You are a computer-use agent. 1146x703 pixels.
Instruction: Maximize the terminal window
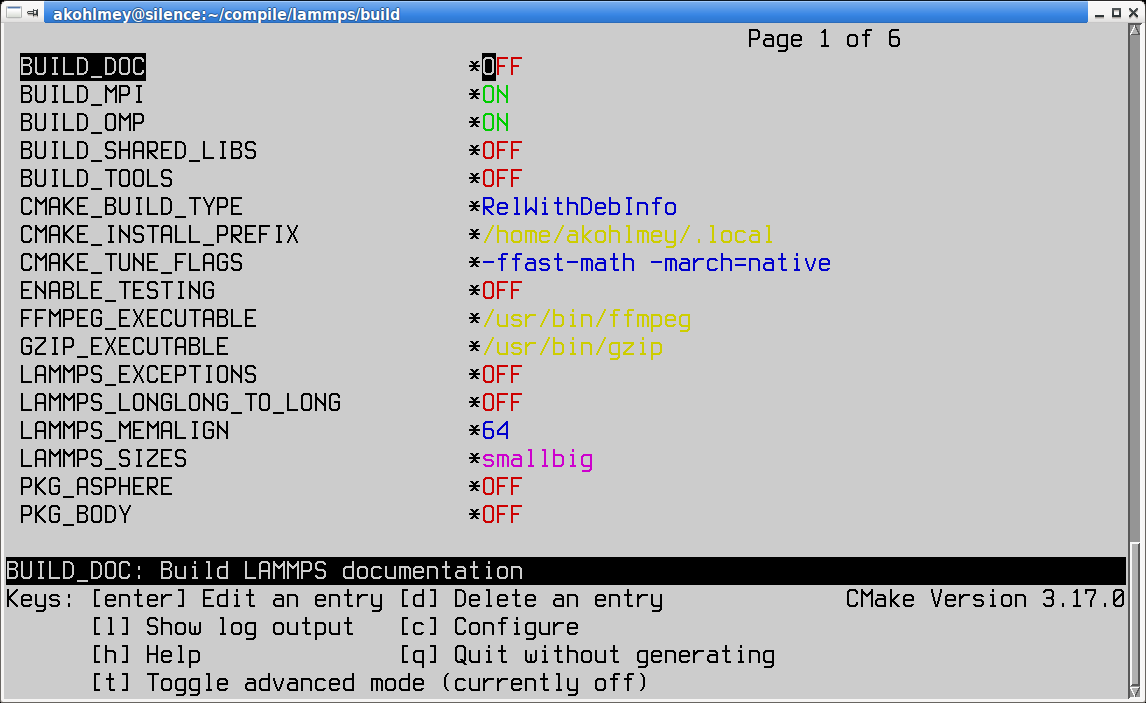click(x=1114, y=12)
